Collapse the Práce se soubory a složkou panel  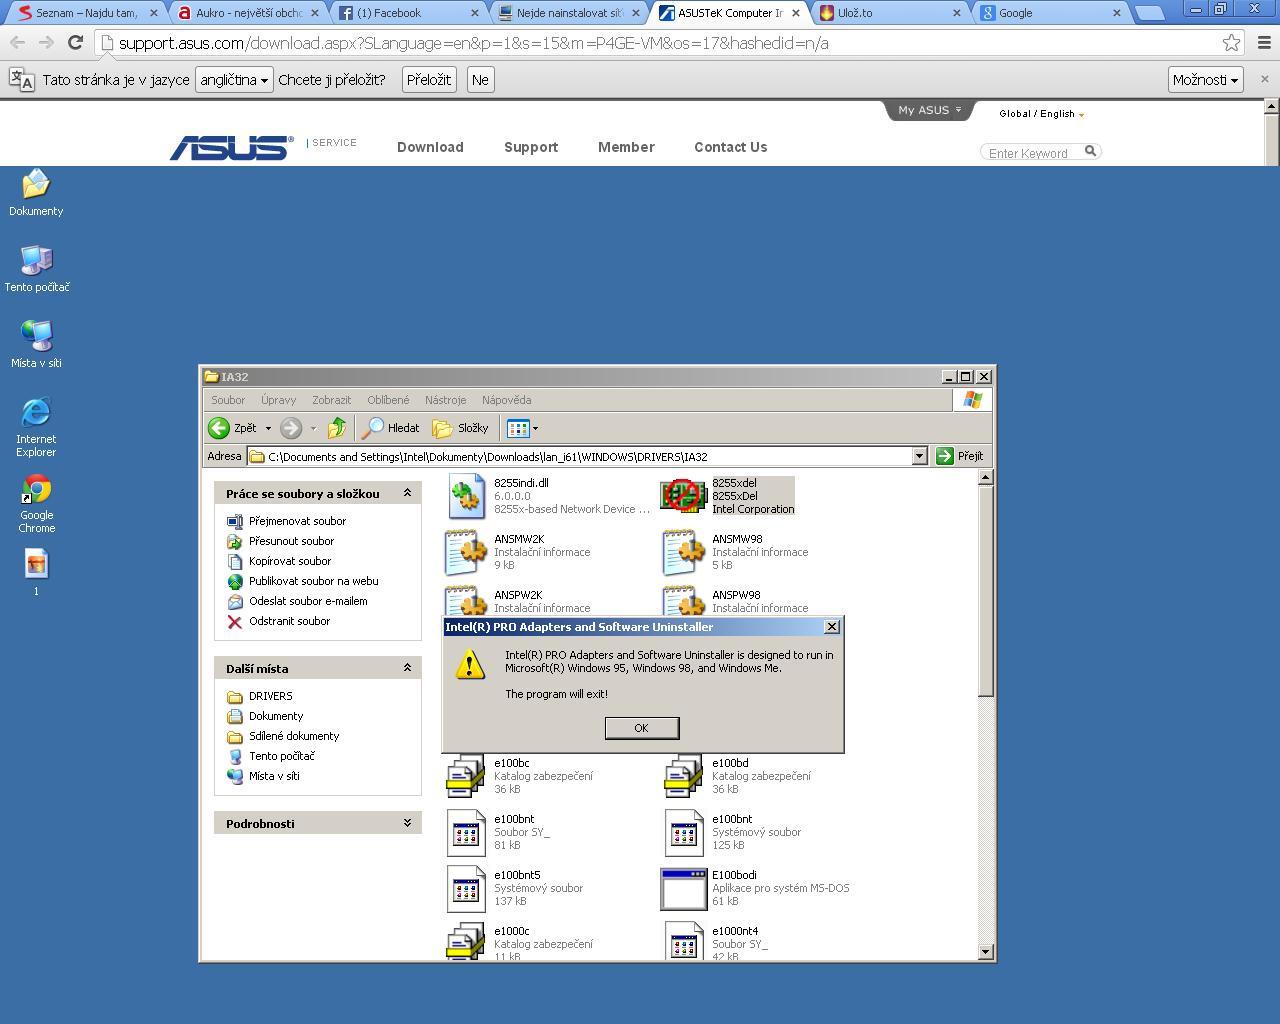(x=407, y=493)
